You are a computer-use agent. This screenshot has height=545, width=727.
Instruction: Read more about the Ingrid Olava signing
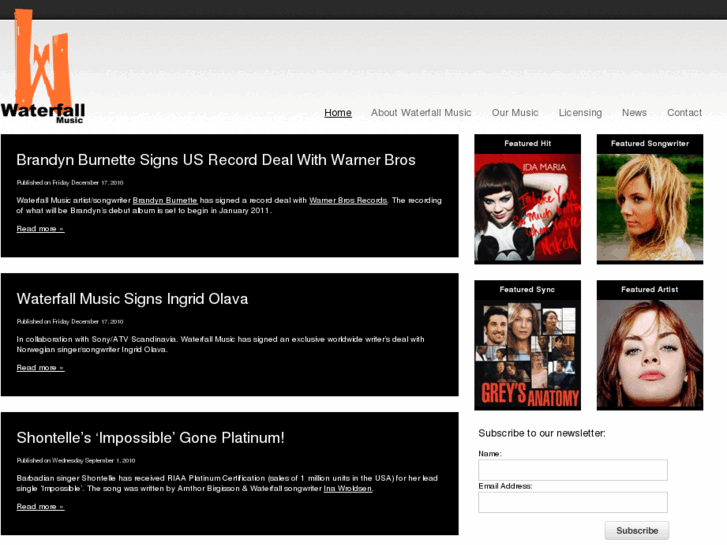point(40,368)
